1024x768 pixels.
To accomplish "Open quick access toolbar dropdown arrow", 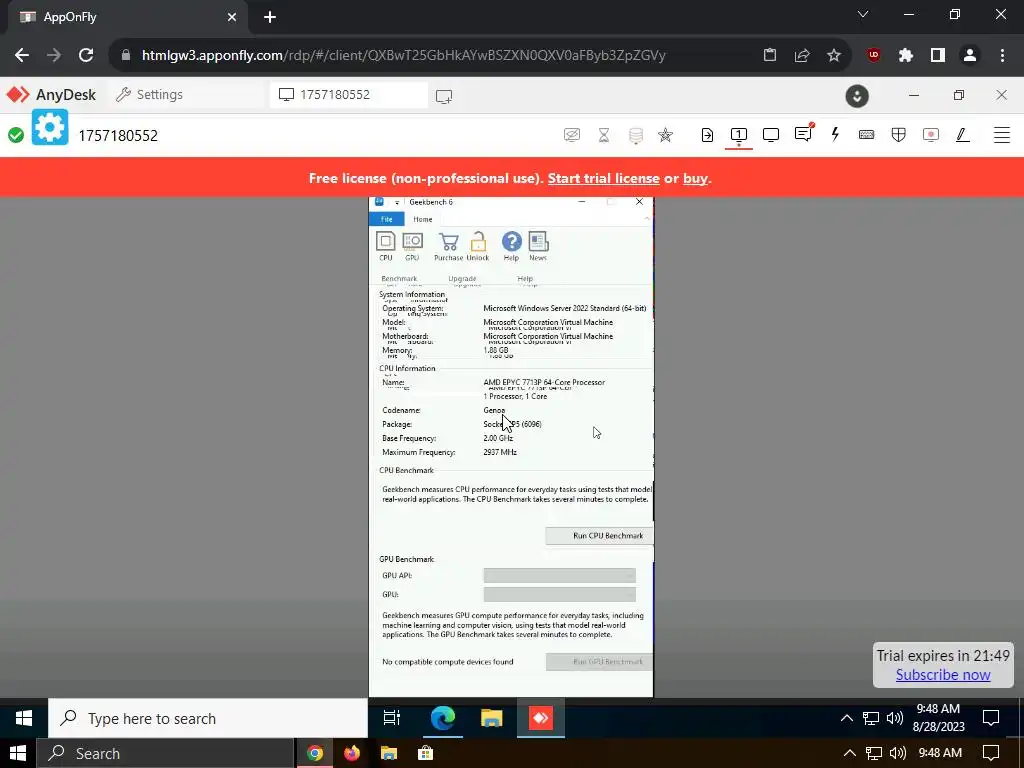I will (x=396, y=202).
